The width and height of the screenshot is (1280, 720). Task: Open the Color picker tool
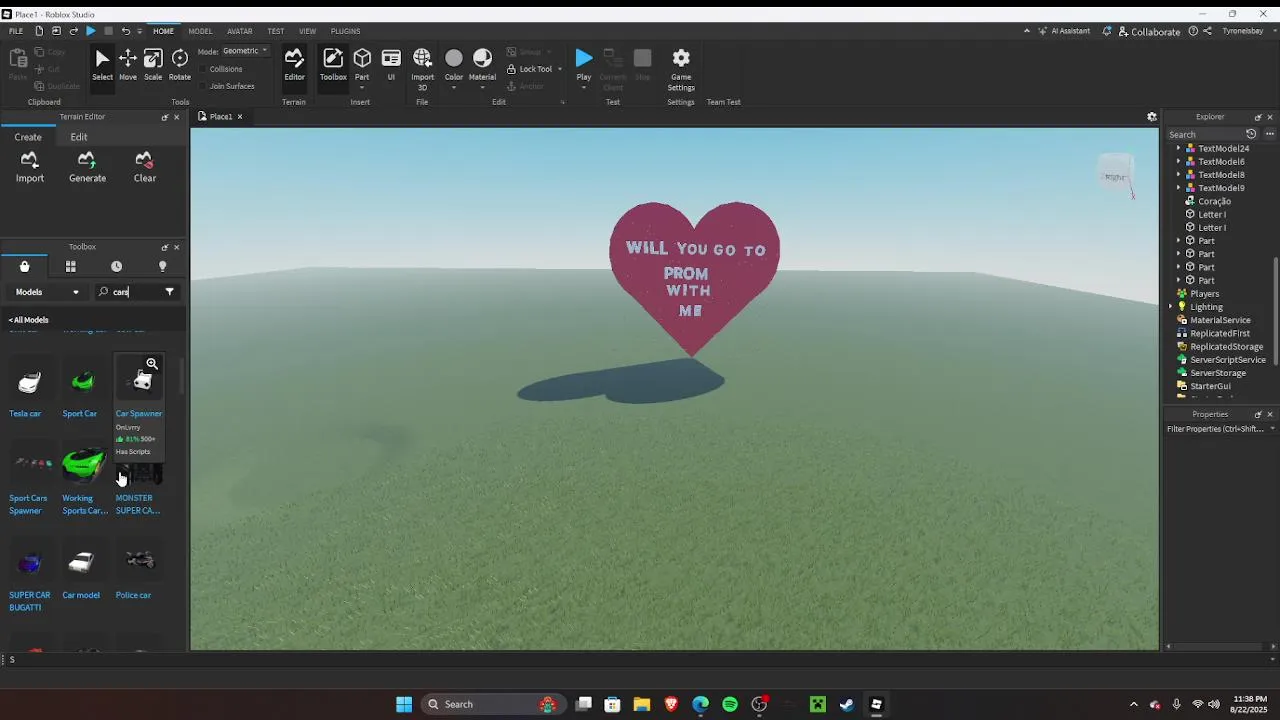454,65
